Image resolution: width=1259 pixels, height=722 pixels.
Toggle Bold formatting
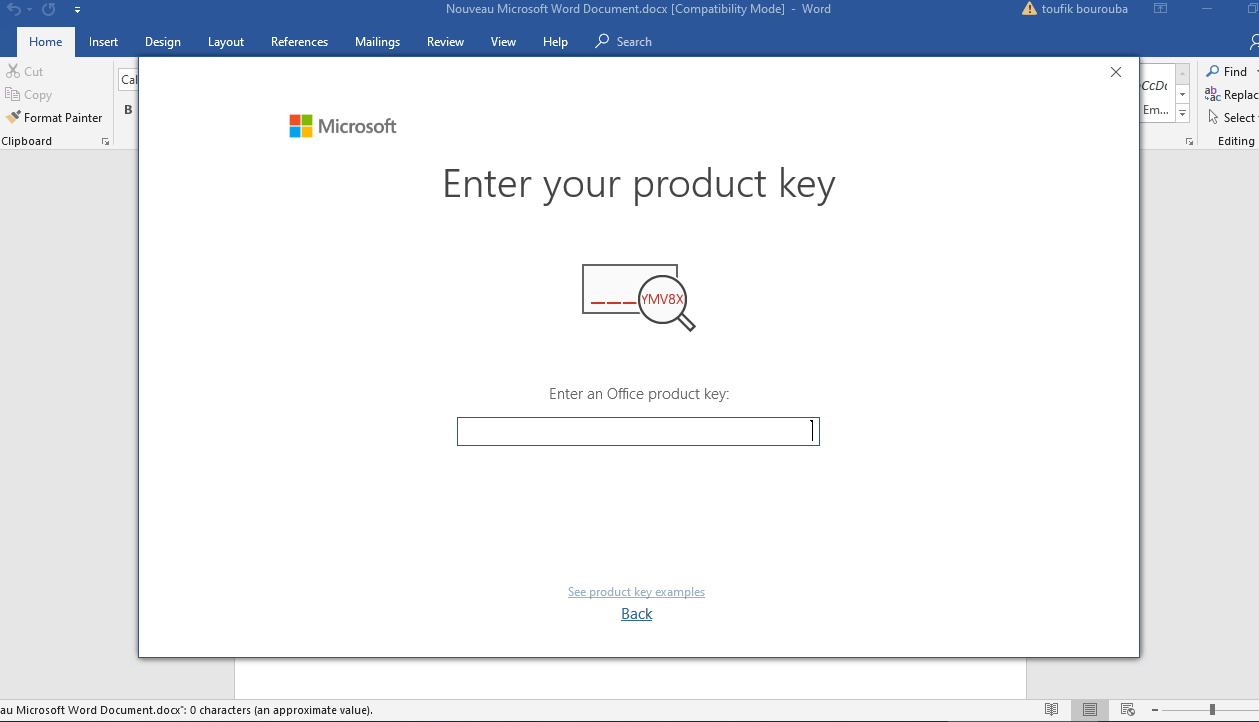click(x=128, y=110)
